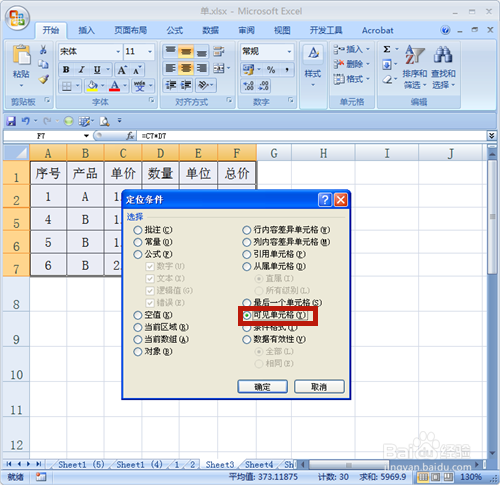This screenshot has height=485, width=500.
Task: Click the ribbon Help icon
Action: coord(445,30)
